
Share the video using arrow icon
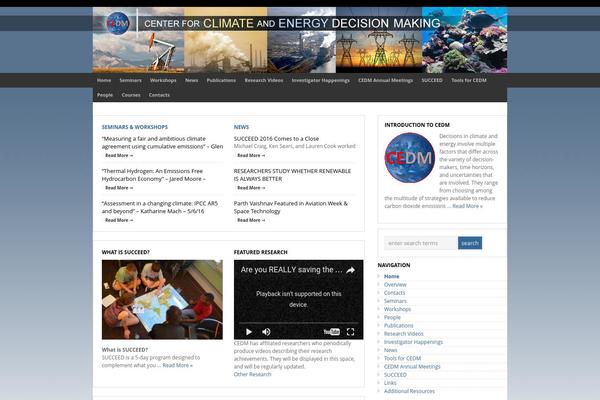pos(350,270)
